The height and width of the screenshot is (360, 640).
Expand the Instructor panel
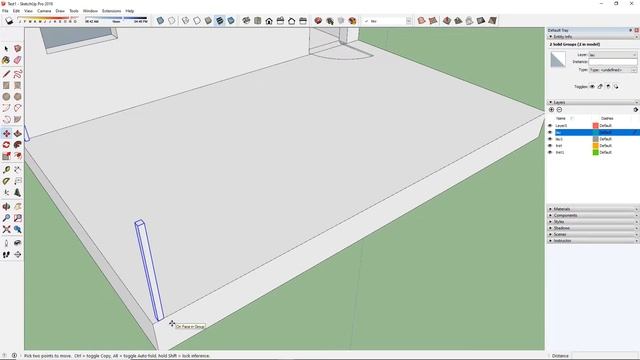(551, 241)
